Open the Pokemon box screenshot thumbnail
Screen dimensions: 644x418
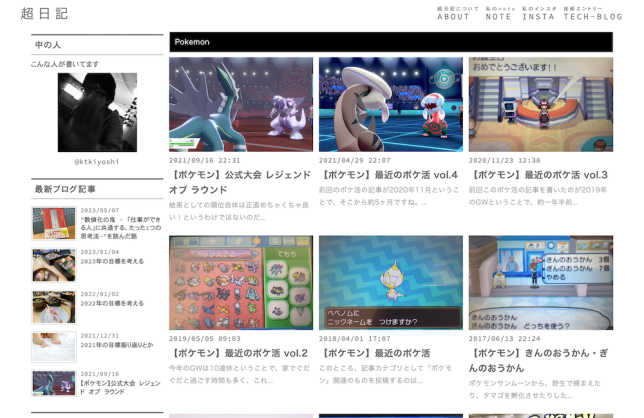(241, 282)
